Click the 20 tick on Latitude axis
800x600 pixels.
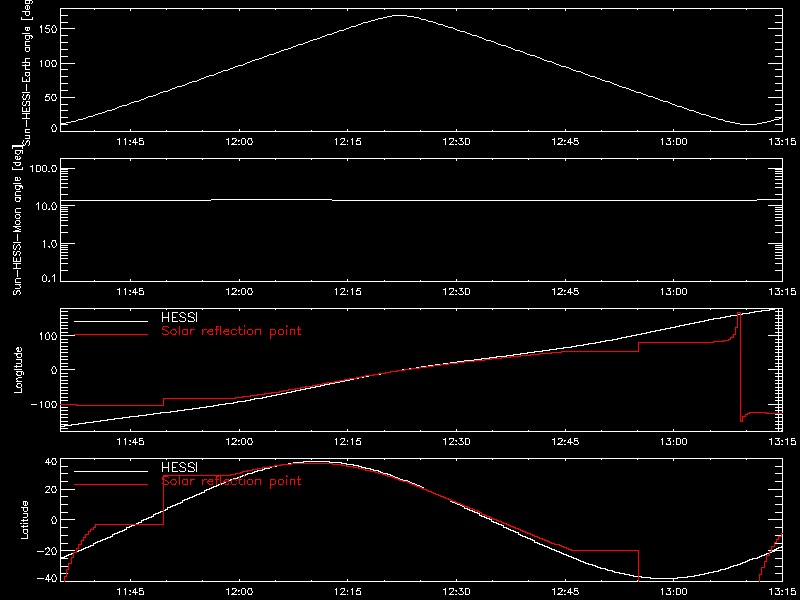[50, 489]
